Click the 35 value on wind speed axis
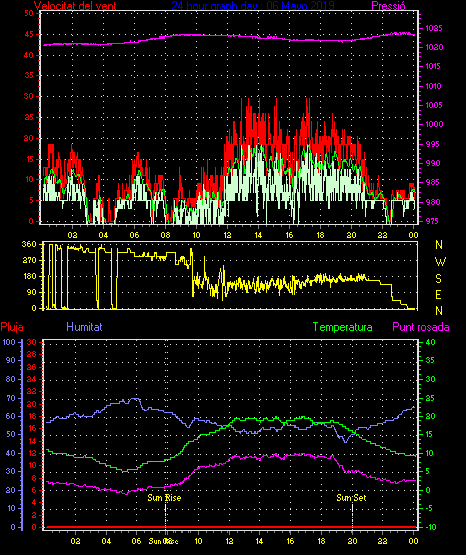 [29, 75]
